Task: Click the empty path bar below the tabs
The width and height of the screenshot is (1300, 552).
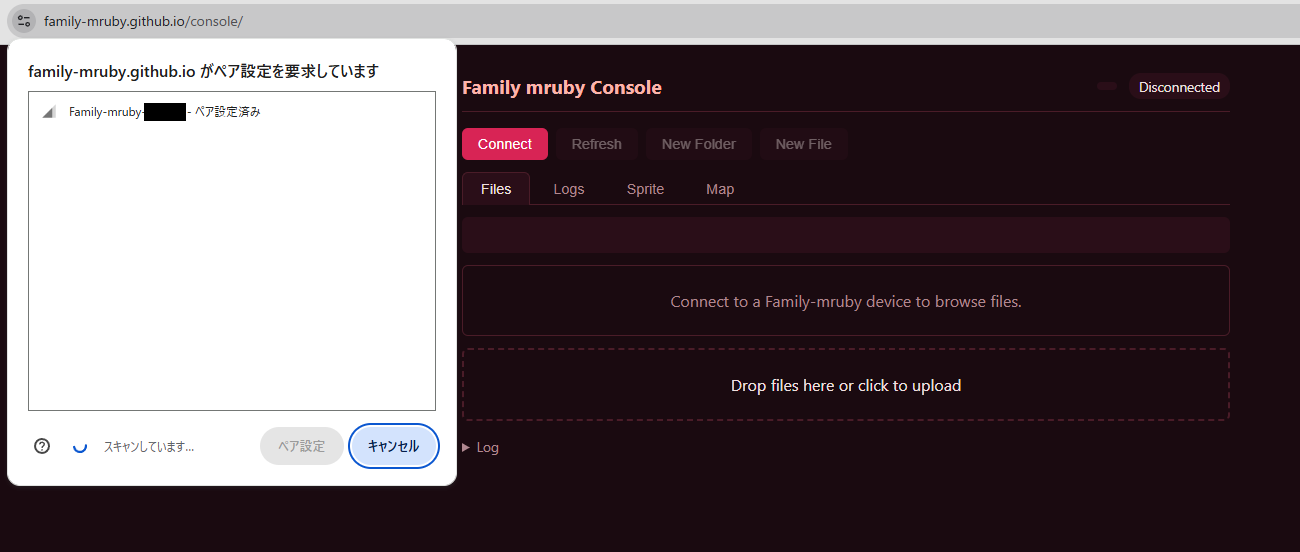Action: (846, 235)
